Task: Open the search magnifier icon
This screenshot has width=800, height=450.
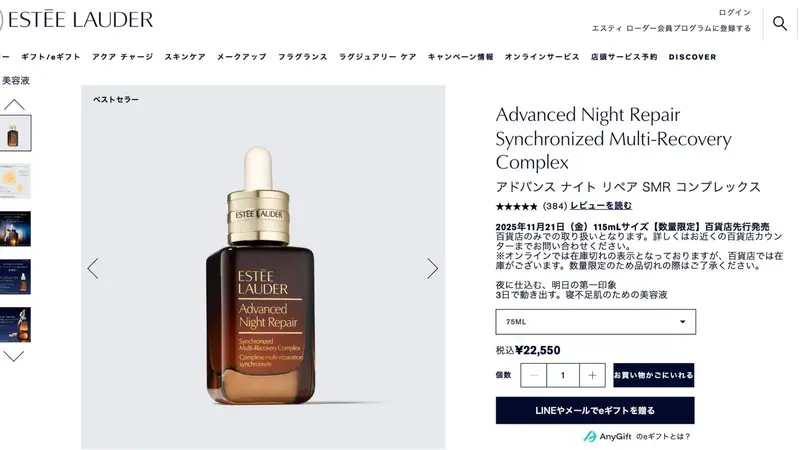Action: (780, 23)
